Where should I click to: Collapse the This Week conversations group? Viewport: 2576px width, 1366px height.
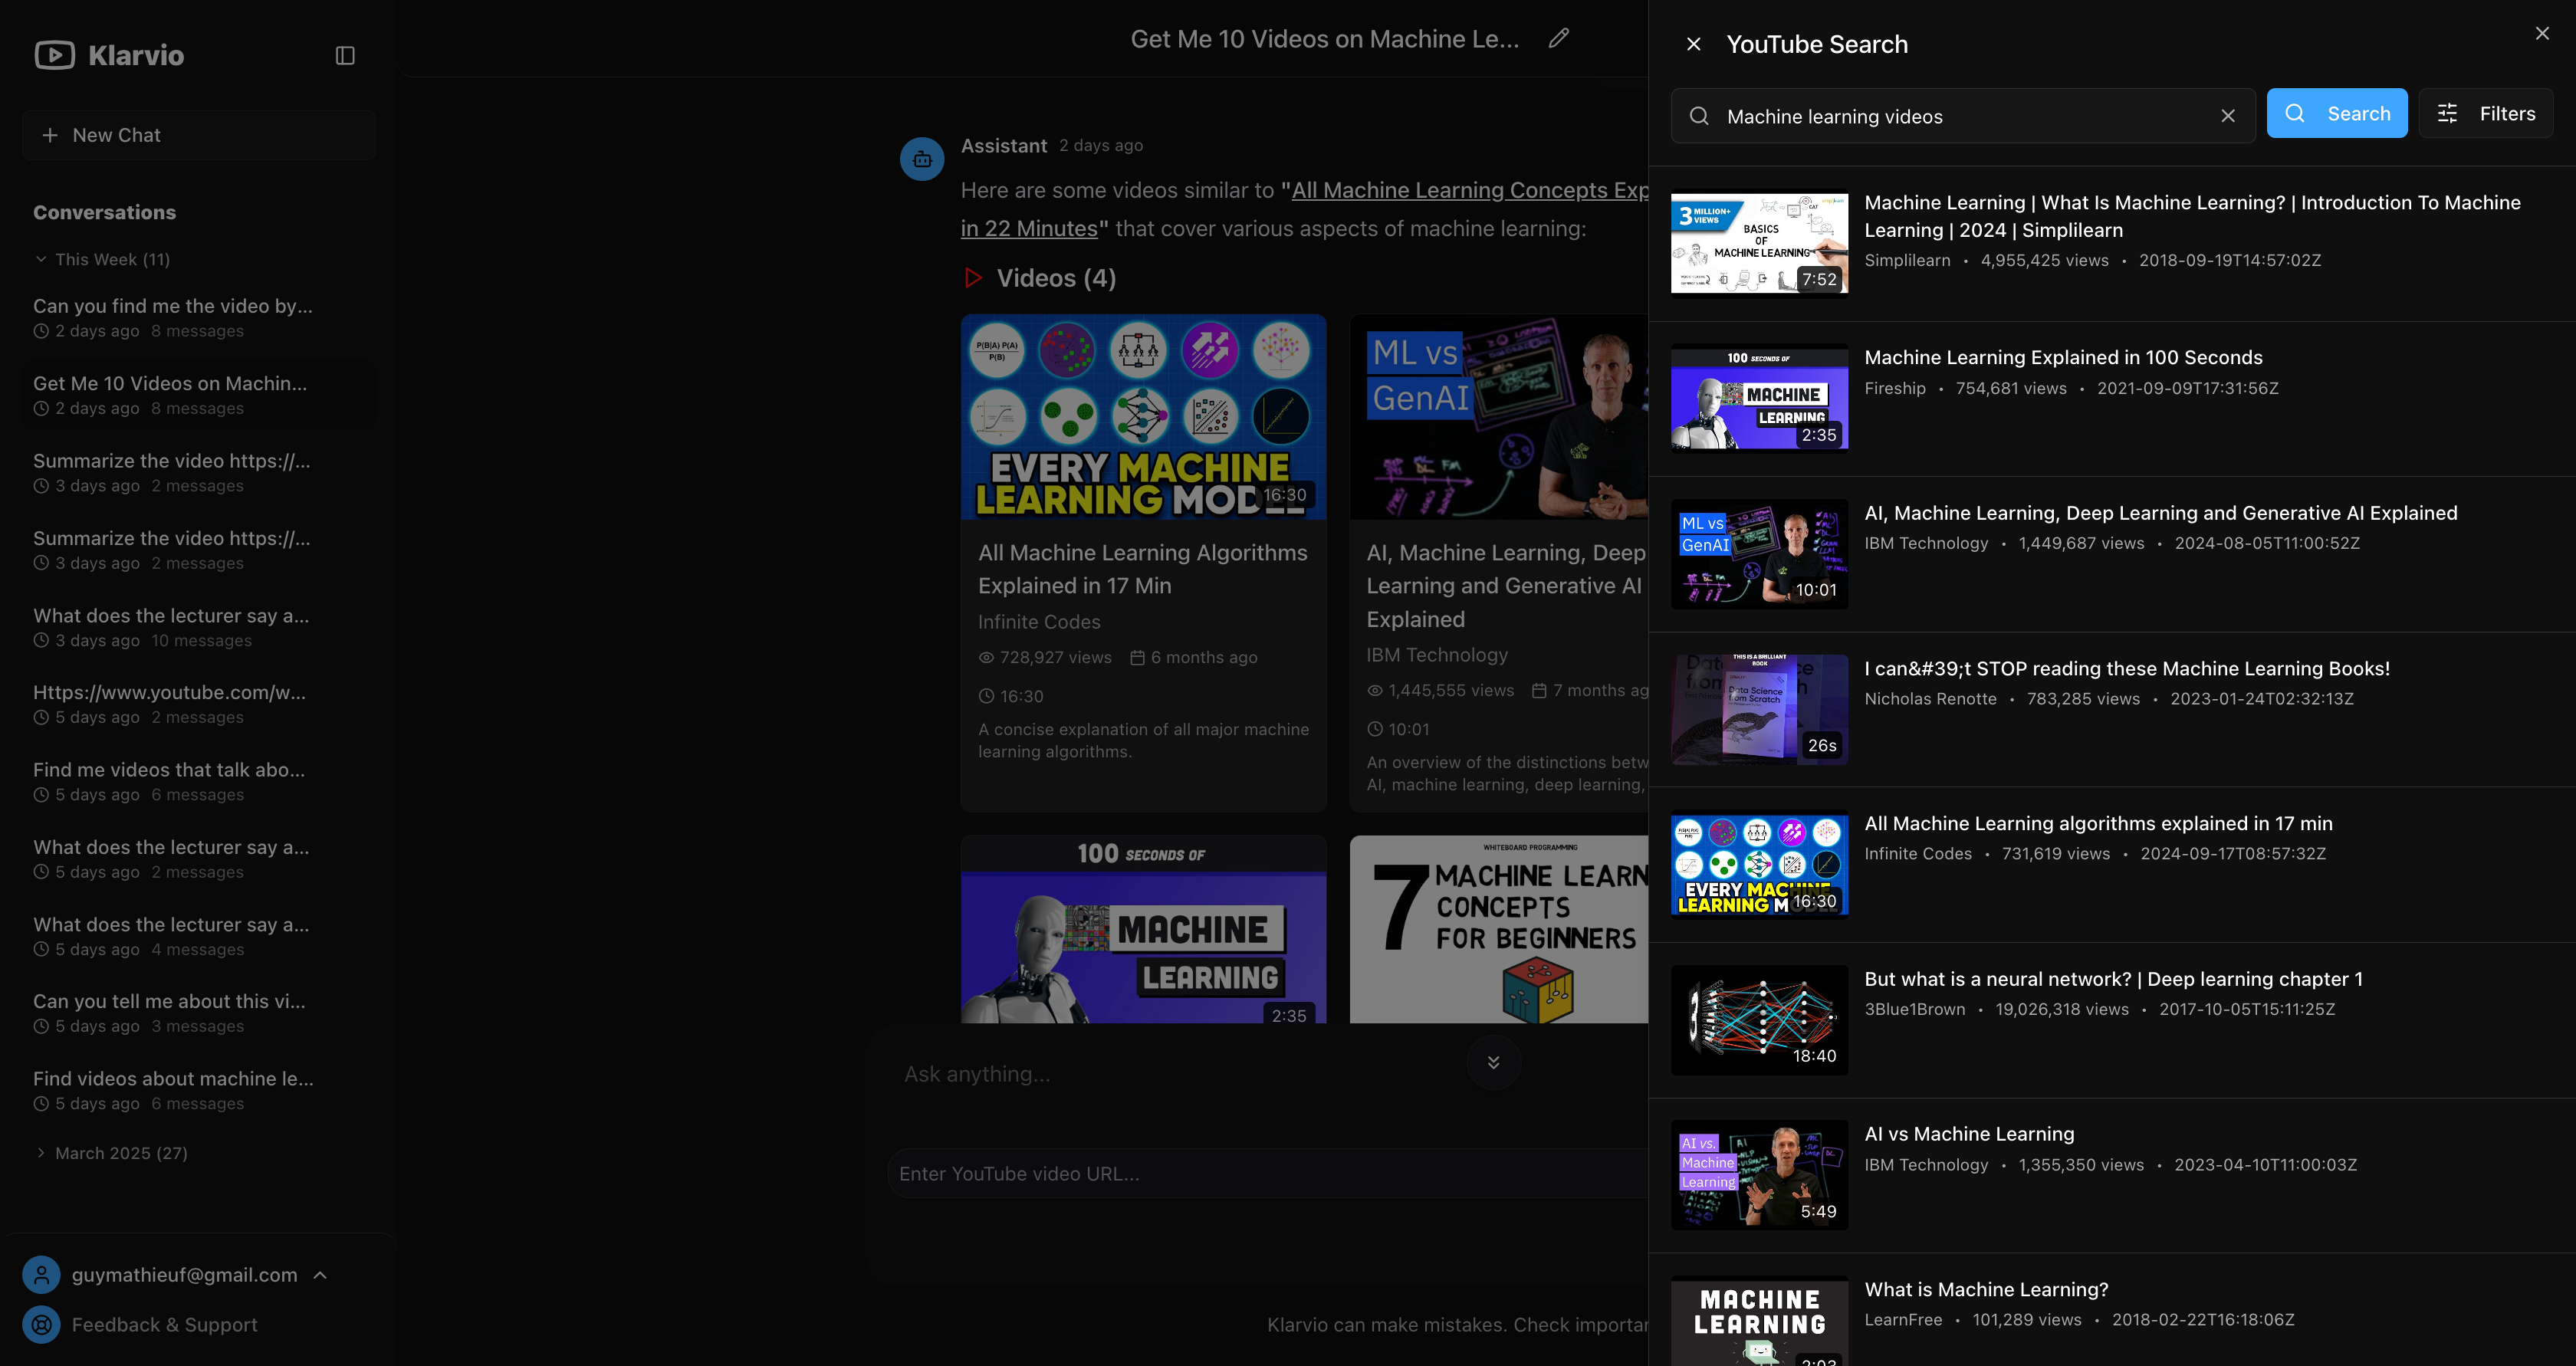[x=41, y=259]
